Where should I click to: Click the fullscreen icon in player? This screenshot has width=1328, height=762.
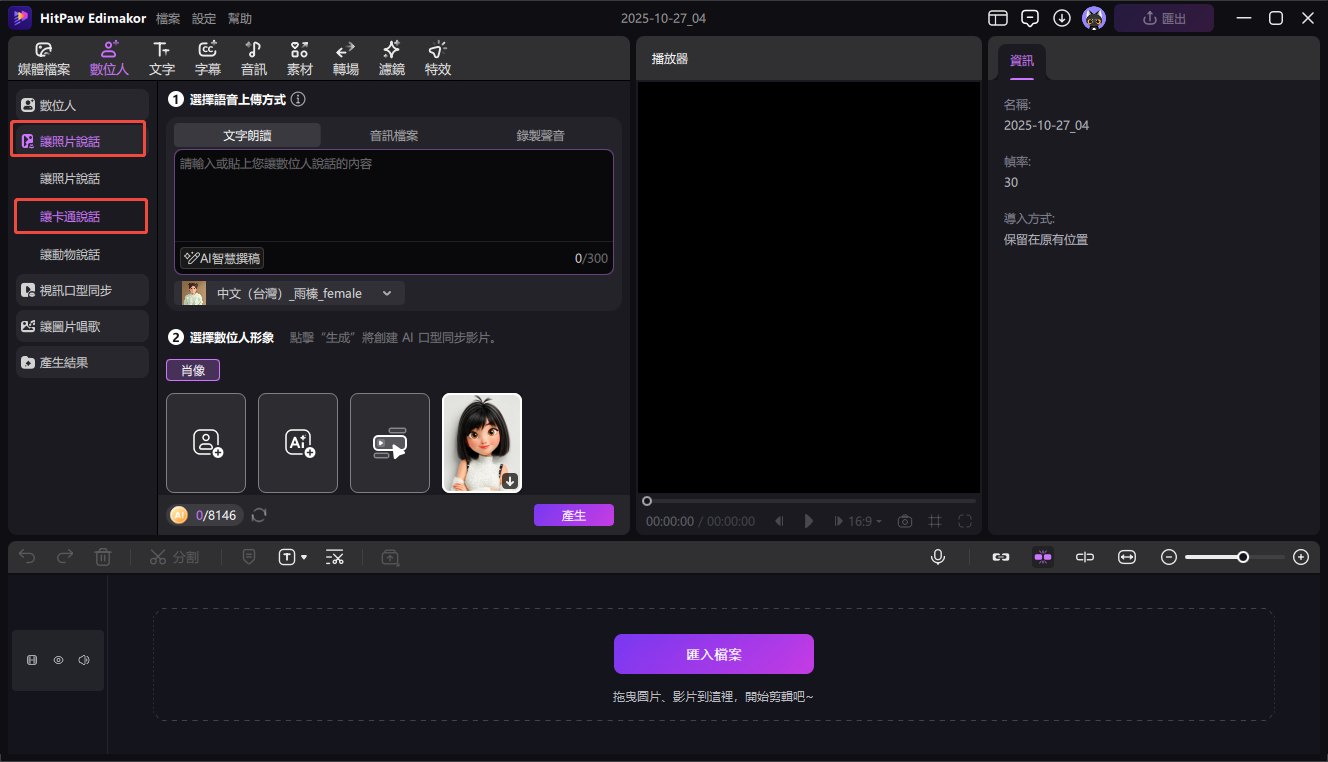(x=965, y=521)
